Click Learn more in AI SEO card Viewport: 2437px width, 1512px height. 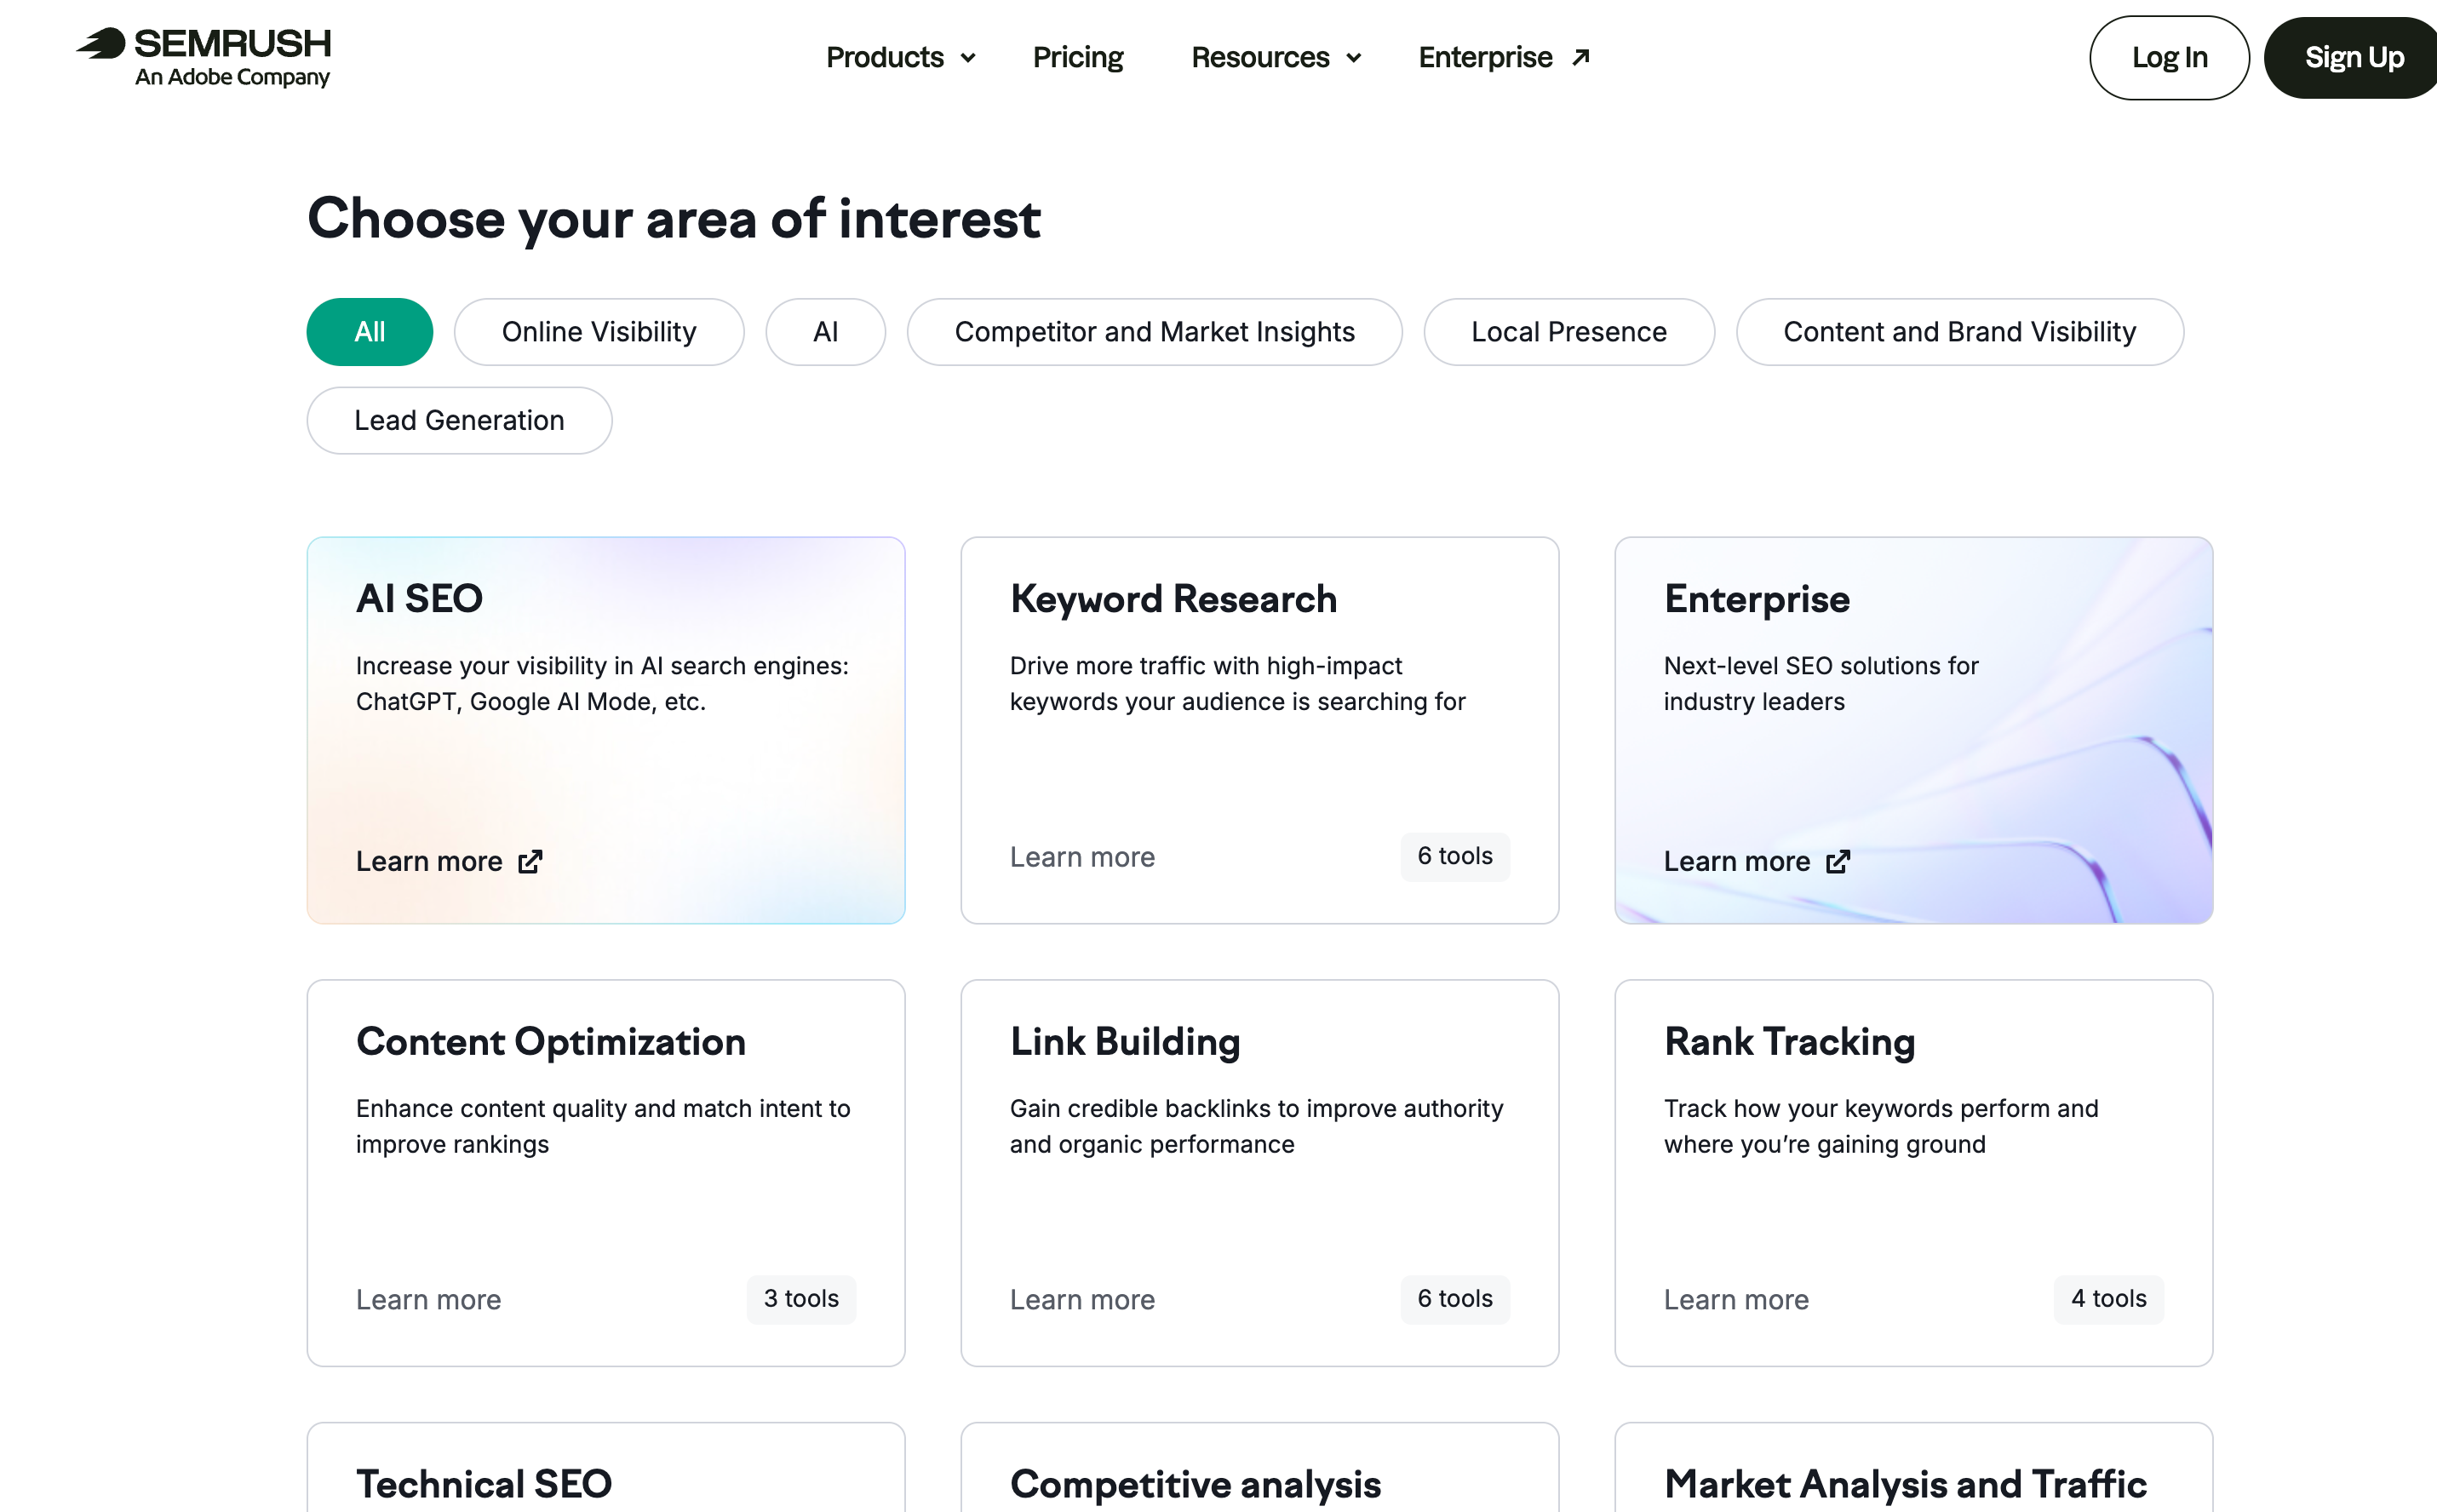point(449,861)
